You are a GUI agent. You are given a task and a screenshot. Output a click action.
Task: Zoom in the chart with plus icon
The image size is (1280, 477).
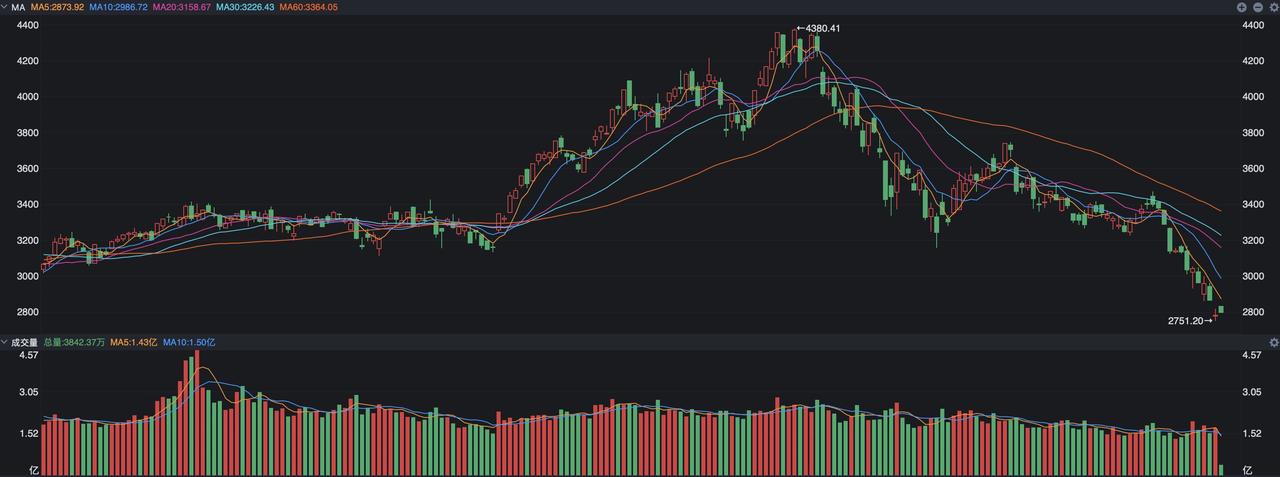click(1242, 7)
